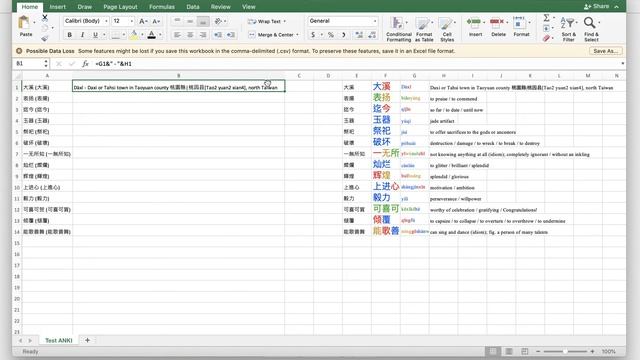The width and height of the screenshot is (640, 360).
Task: Expand the fill color dropdown arrow
Action: 142,35
